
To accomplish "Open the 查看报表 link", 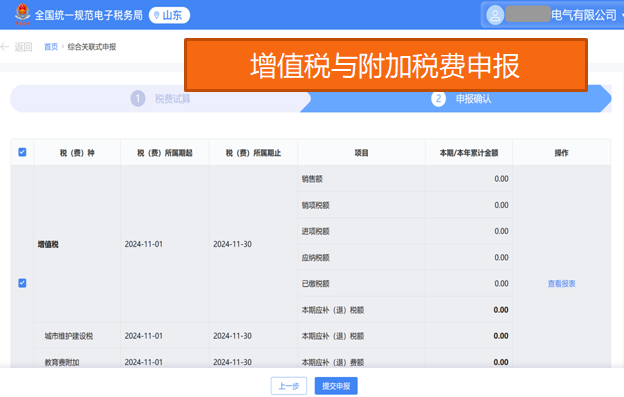I will pos(562,284).
